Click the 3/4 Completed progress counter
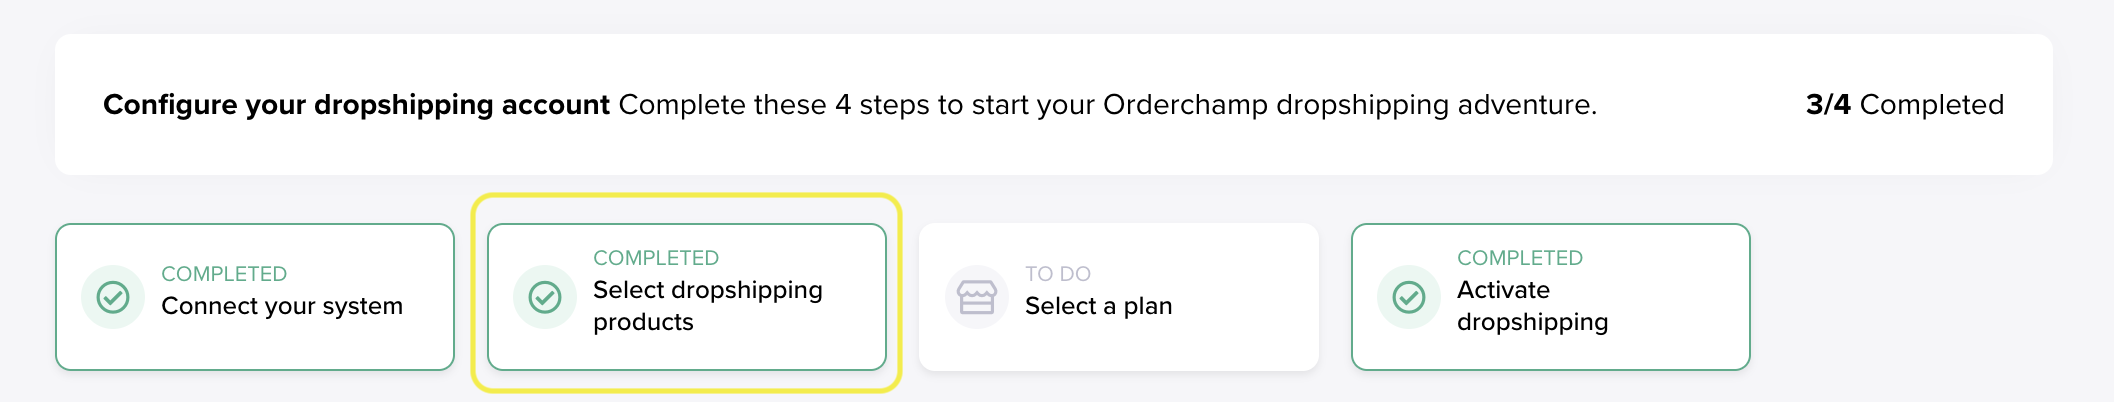 click(x=1905, y=105)
